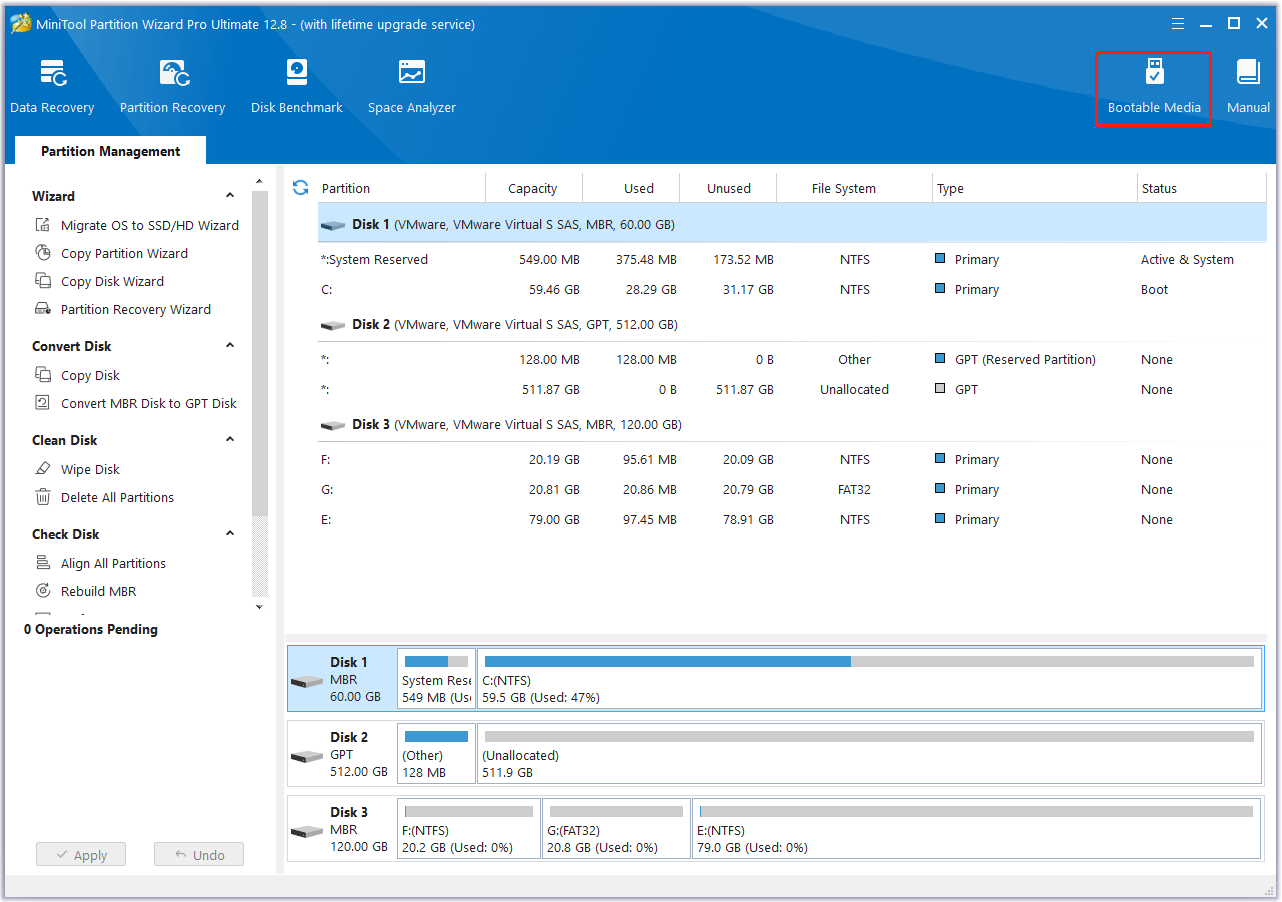Click the Apply button

pos(81,855)
